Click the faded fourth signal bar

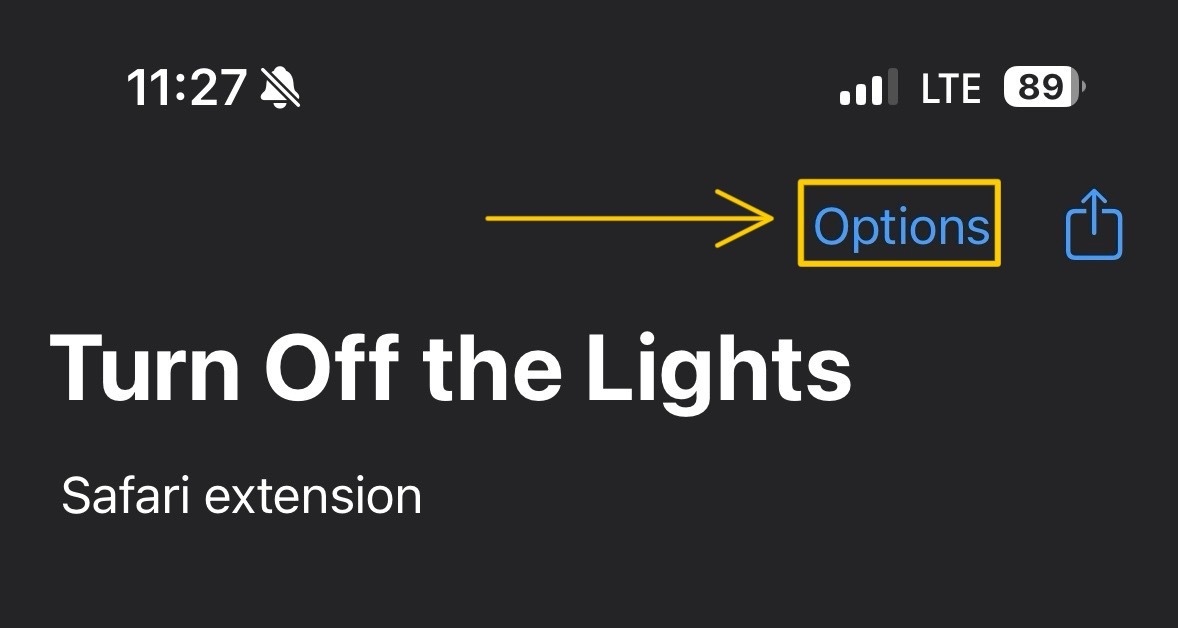click(893, 86)
